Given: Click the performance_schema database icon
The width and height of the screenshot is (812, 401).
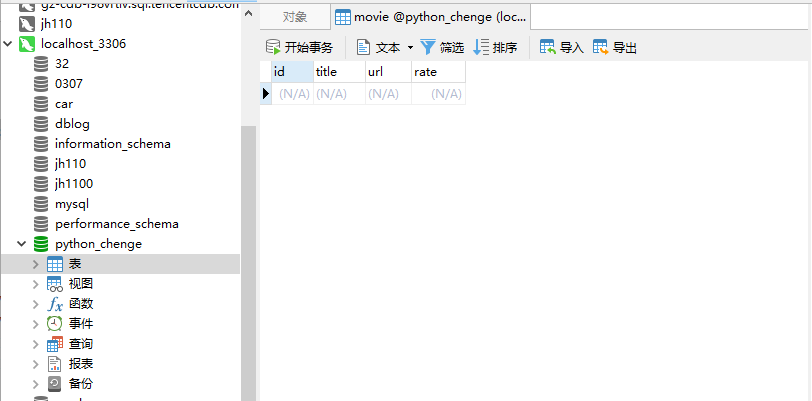Looking at the screenshot, I should [41, 224].
